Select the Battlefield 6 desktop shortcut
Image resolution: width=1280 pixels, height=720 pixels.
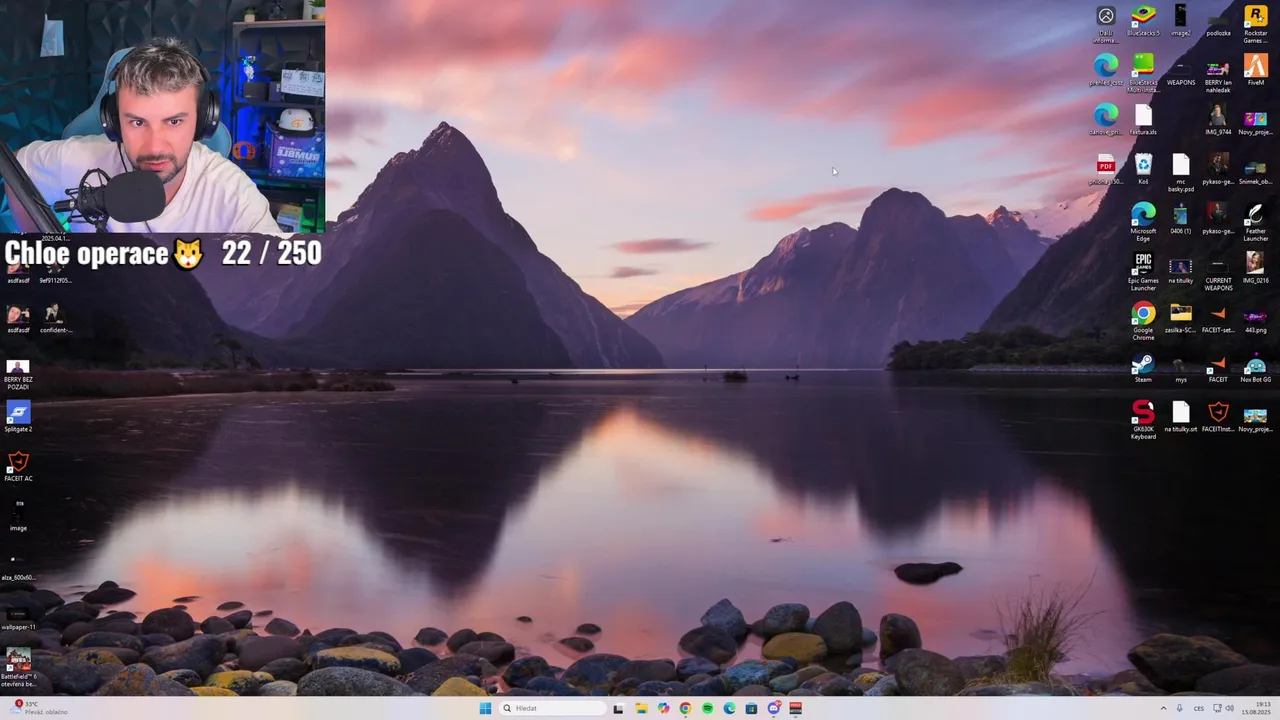[18, 667]
